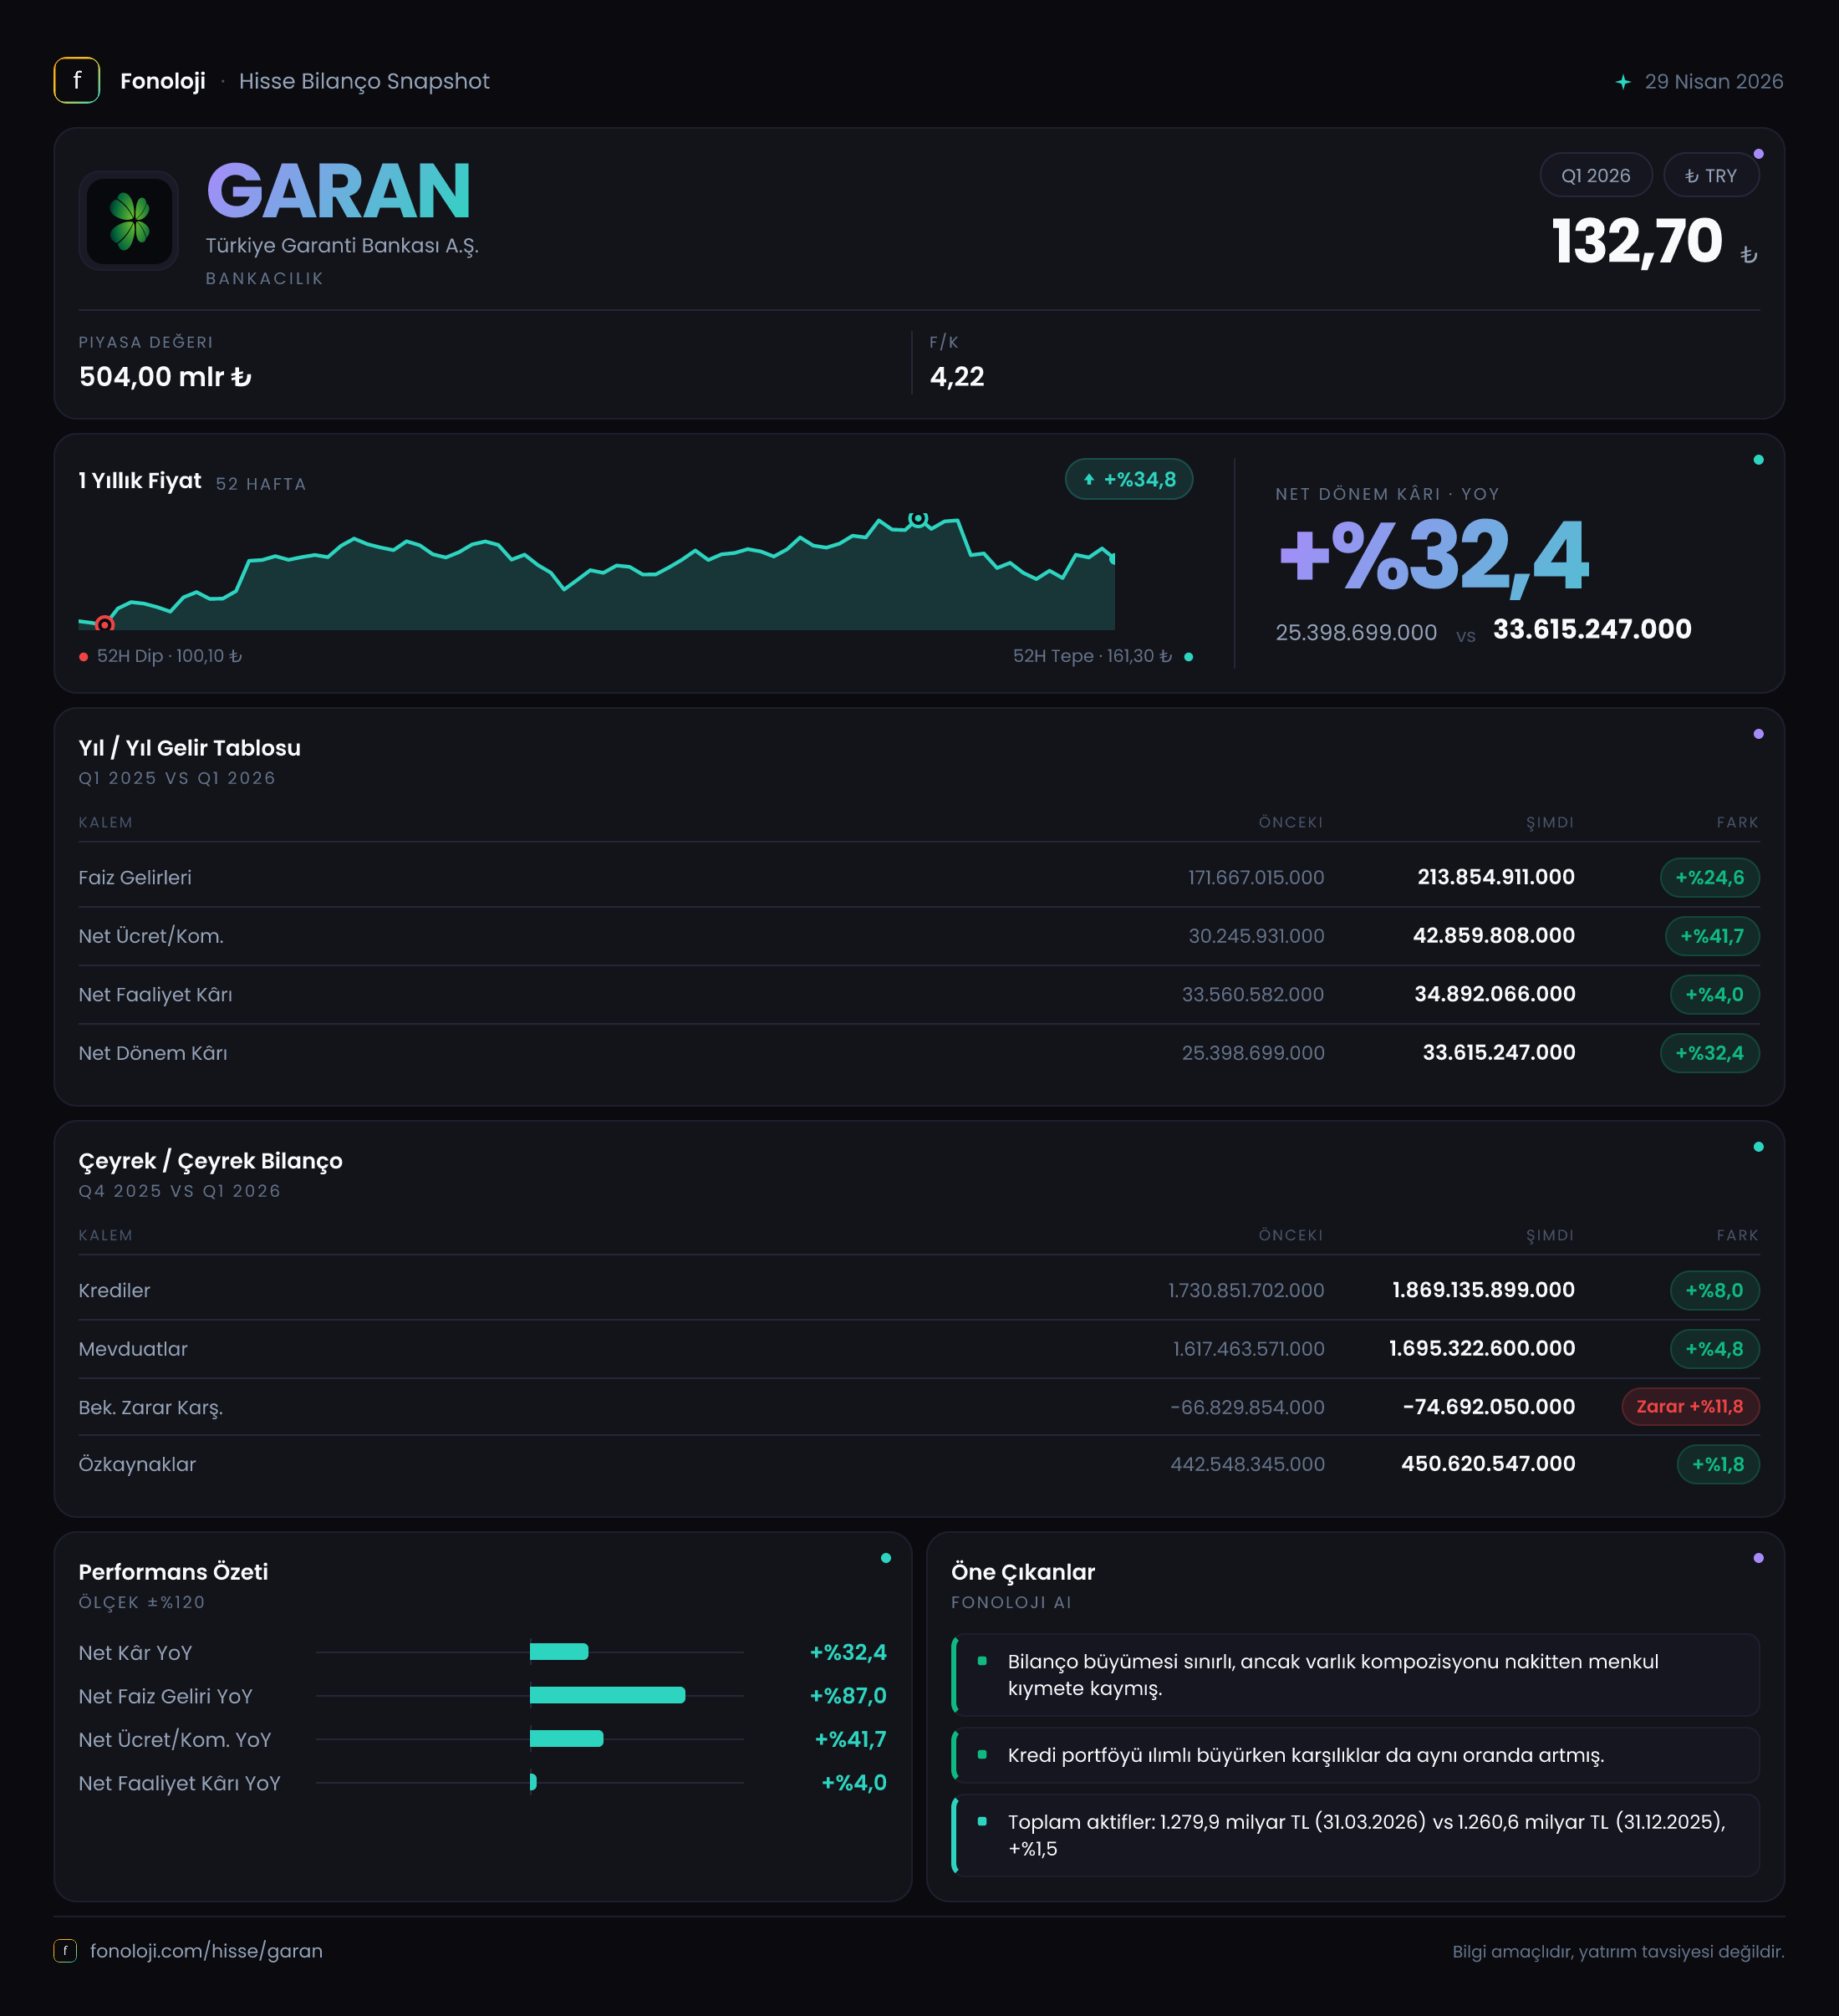Image resolution: width=1839 pixels, height=2016 pixels.
Task: Click the "52H Dip · 100,10 ₺" label
Action: coord(169,656)
